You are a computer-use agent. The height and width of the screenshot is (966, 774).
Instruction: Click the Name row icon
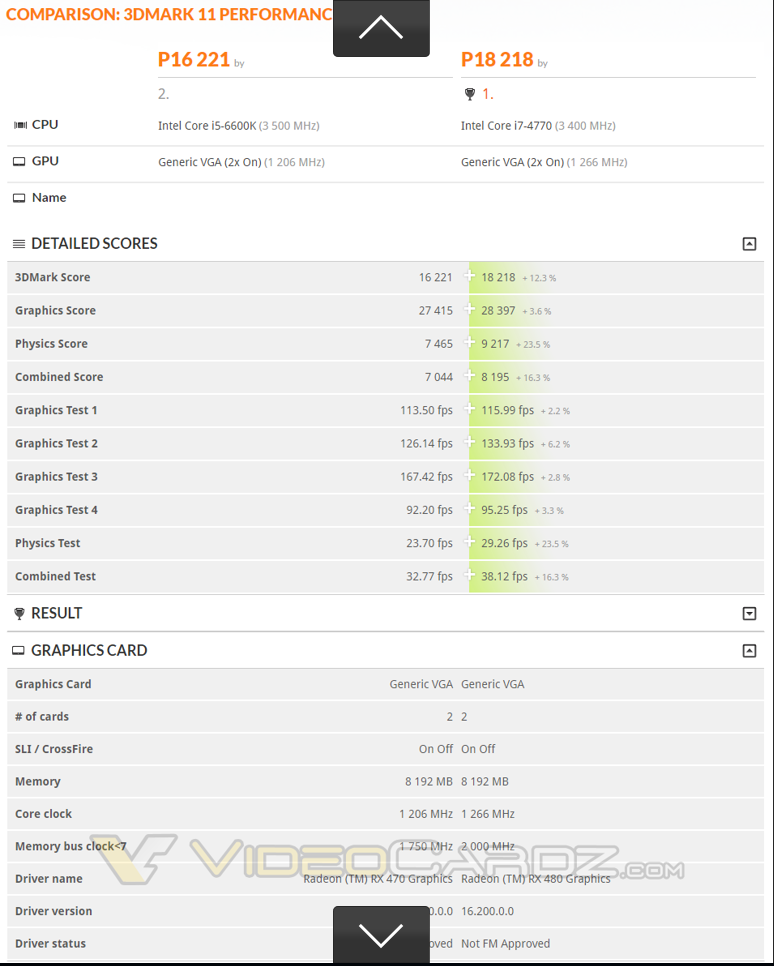[x=19, y=198]
